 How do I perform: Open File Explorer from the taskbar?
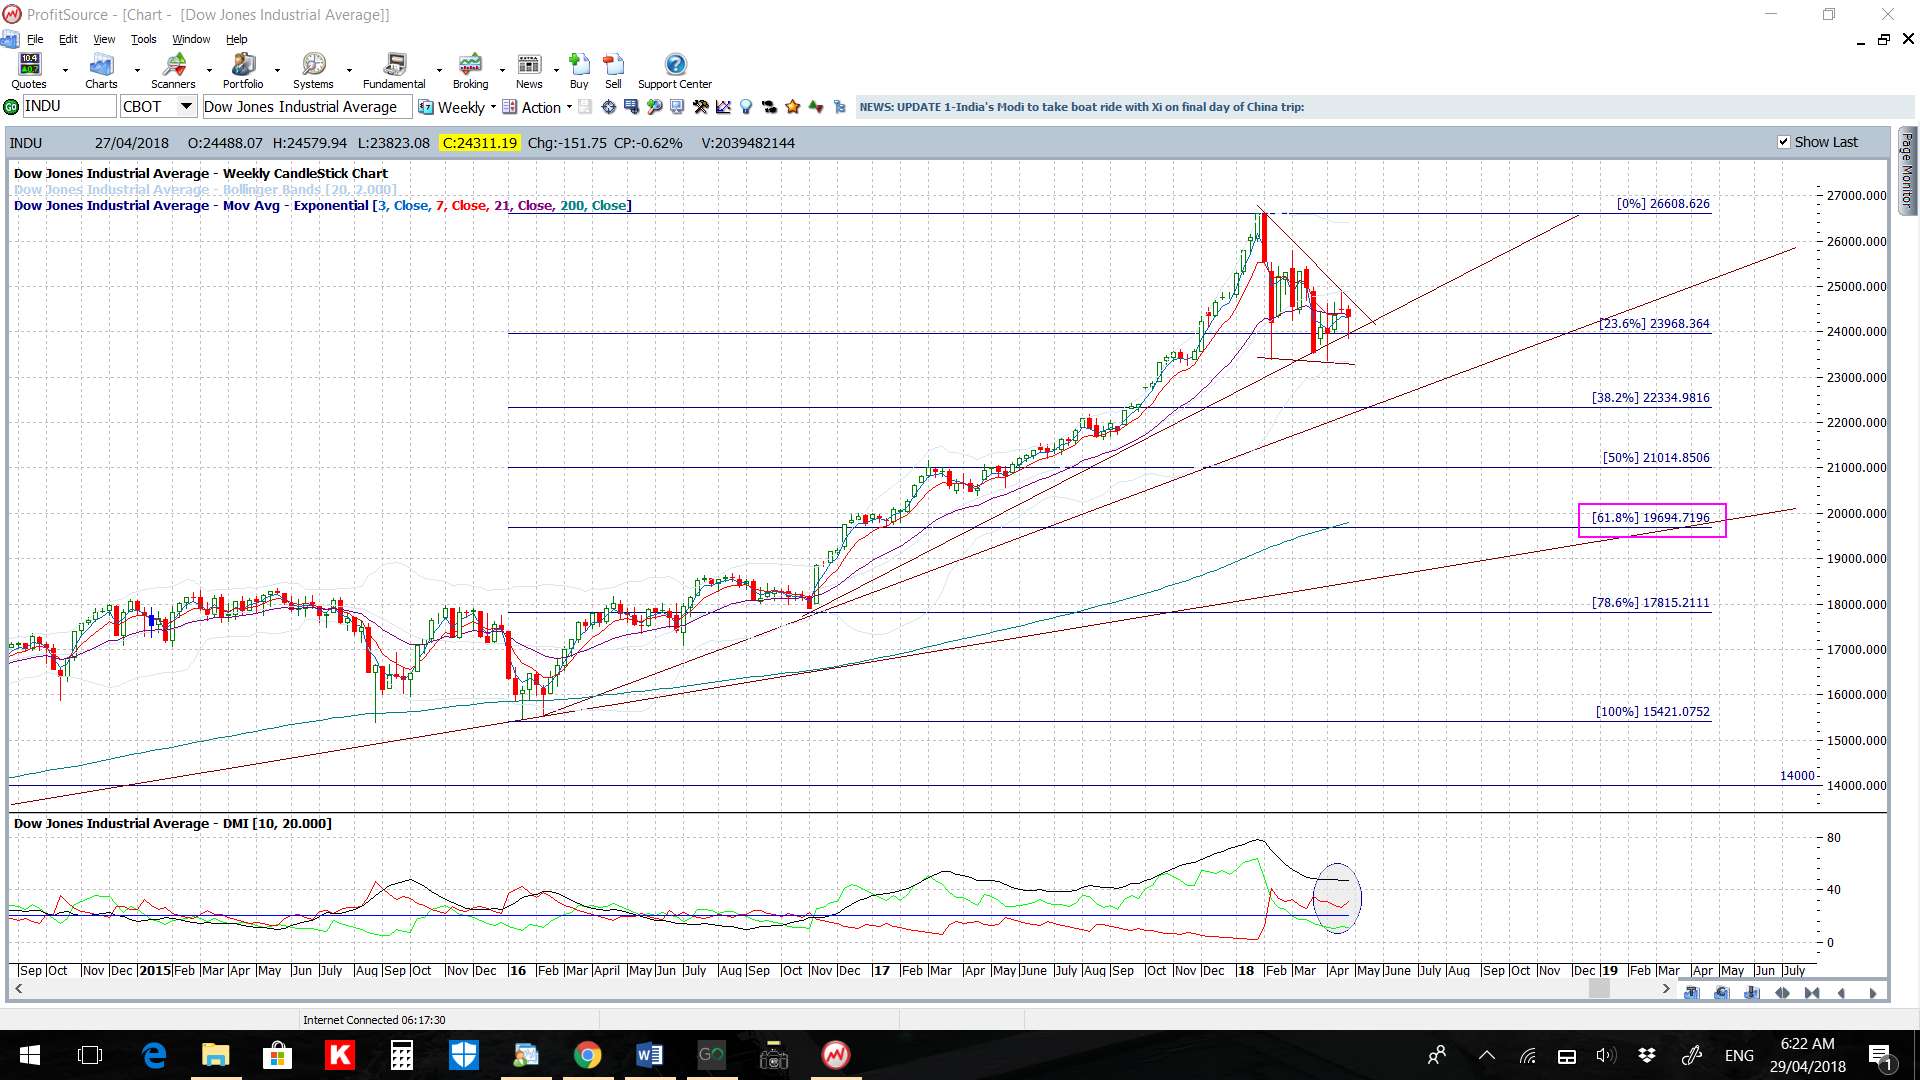[215, 1055]
